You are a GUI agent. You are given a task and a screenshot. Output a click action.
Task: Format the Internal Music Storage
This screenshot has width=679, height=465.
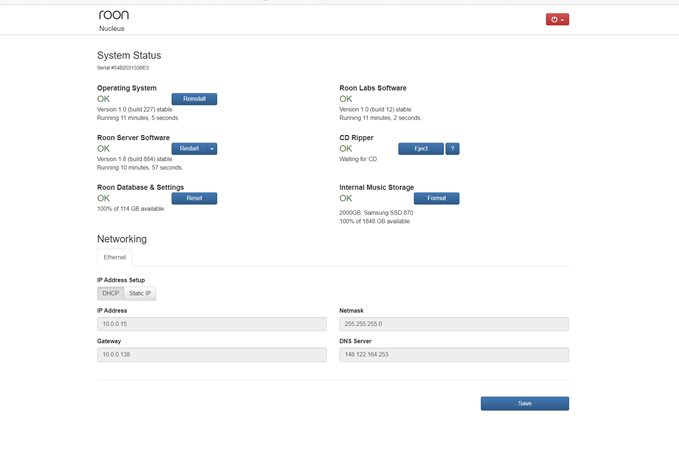(x=436, y=198)
